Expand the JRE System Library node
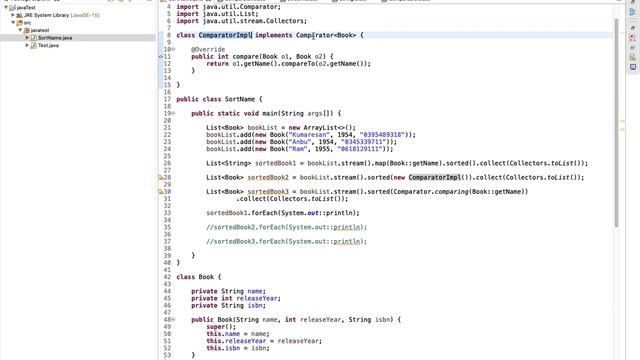Screen dimensions: 640x360 click(x=13, y=15)
